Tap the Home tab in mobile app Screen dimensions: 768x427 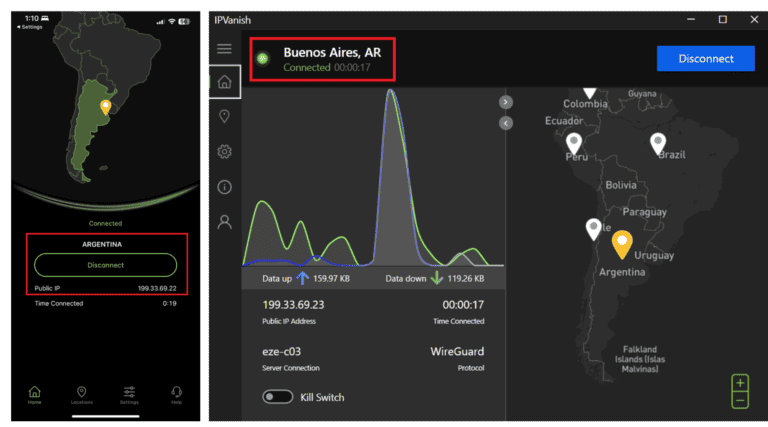(x=34, y=395)
